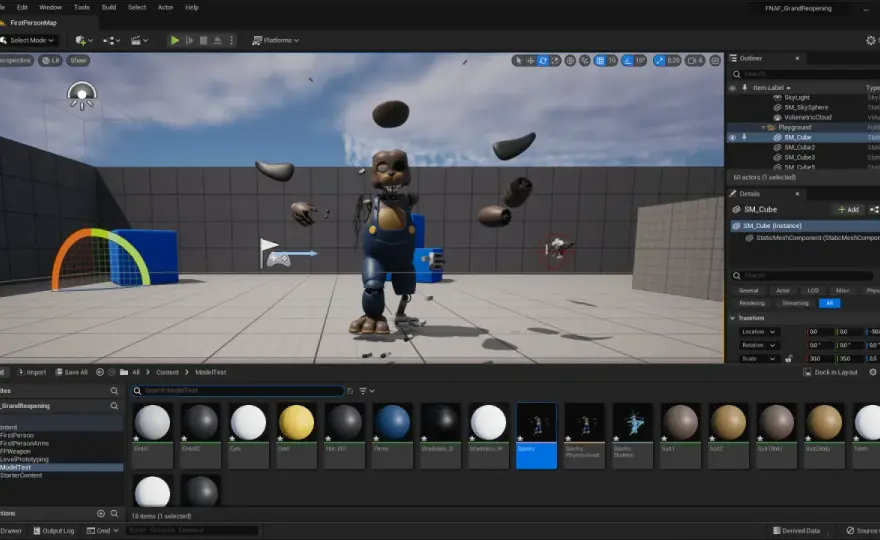Toggle scale snapping in the viewport
Image resolution: width=880 pixels, height=540 pixels.
pyautogui.click(x=659, y=61)
